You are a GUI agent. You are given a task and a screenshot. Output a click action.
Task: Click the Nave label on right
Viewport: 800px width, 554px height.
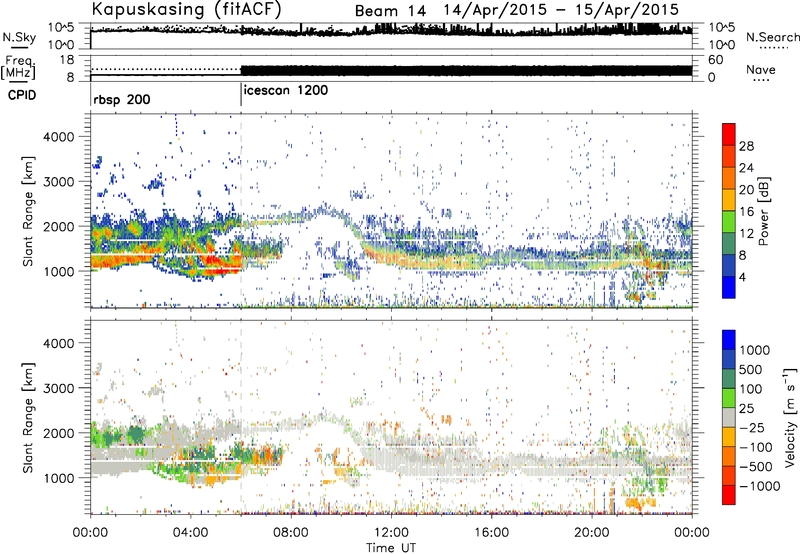[x=761, y=69]
